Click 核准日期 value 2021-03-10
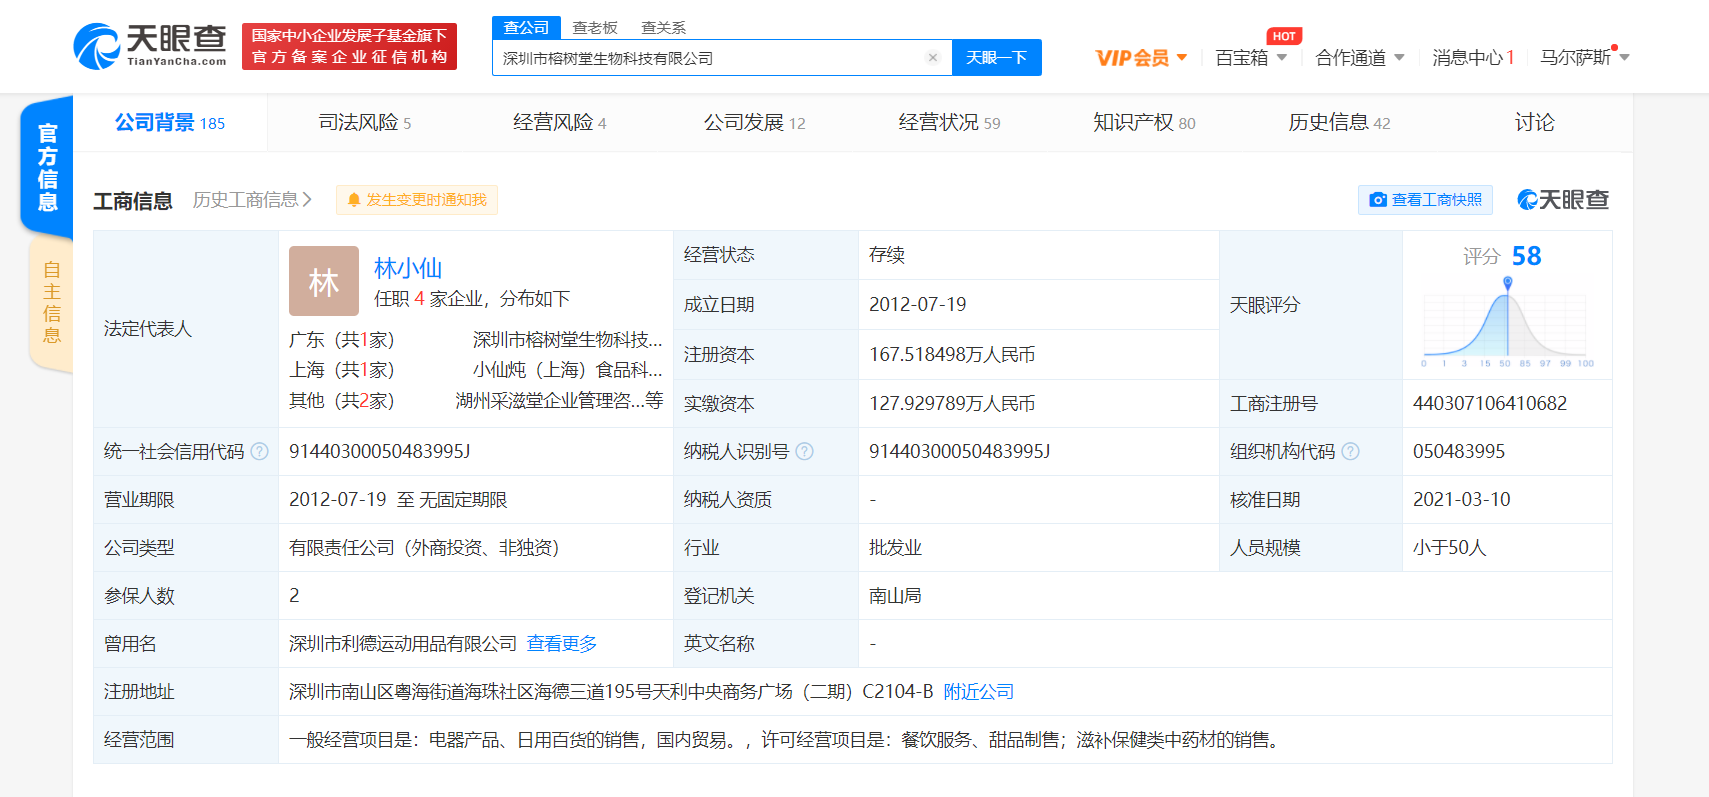 coord(1461,499)
